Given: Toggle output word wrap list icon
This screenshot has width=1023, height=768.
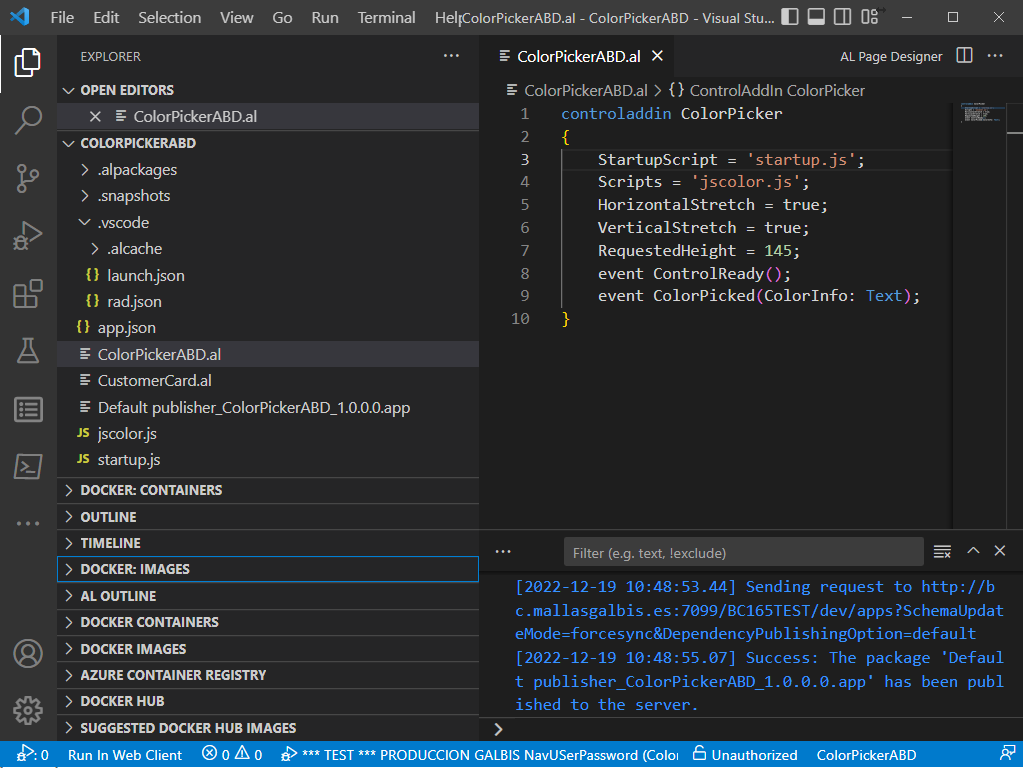Looking at the screenshot, I should pyautogui.click(x=942, y=551).
